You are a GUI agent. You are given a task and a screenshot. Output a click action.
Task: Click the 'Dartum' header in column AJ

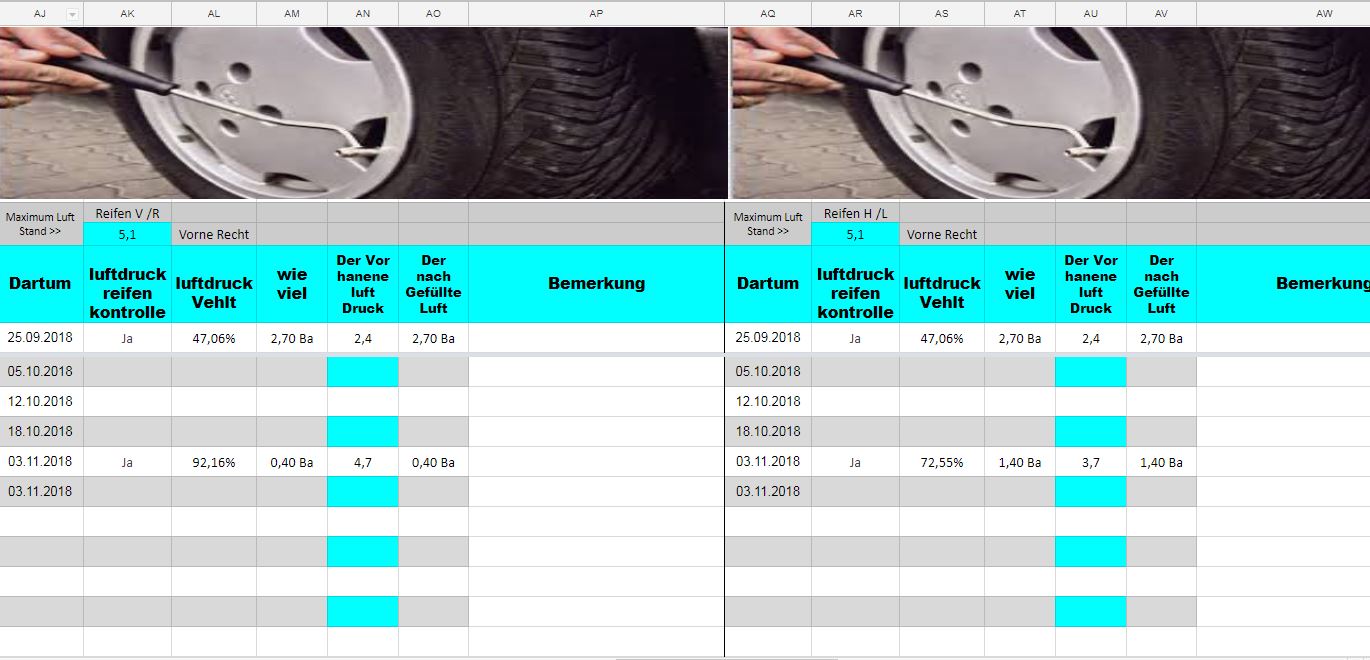[41, 284]
